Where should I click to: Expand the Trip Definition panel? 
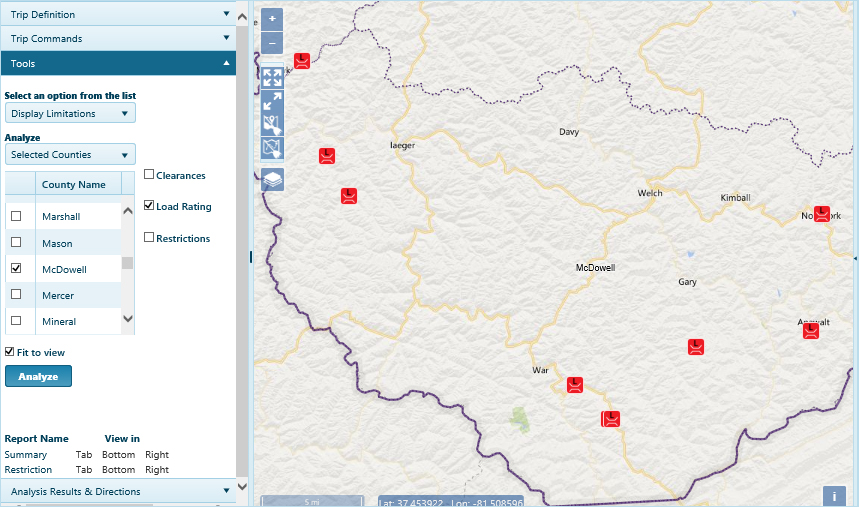tap(118, 15)
